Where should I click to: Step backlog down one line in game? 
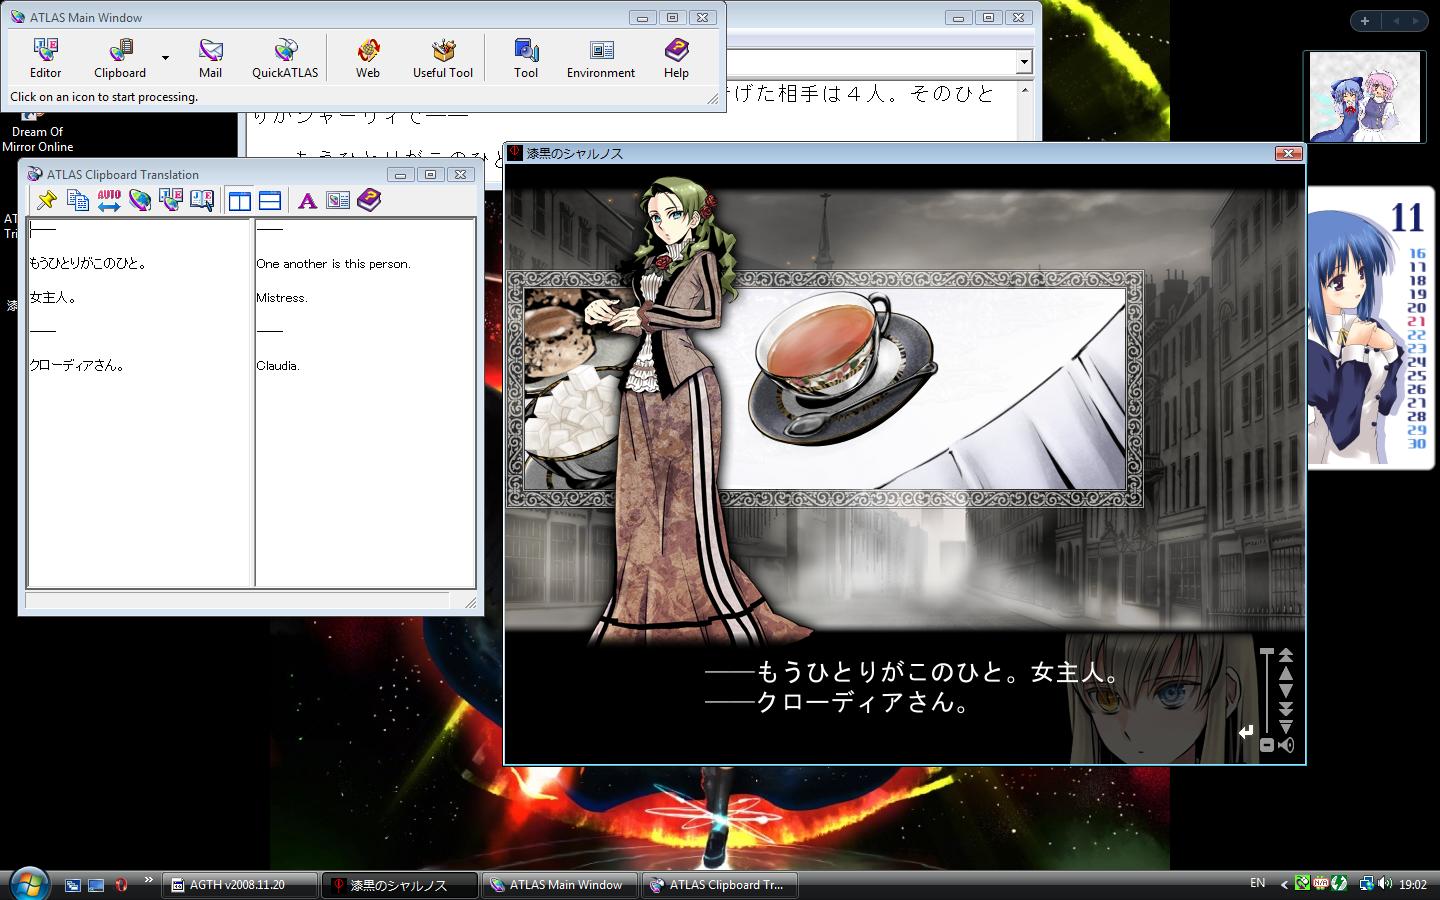click(1286, 691)
